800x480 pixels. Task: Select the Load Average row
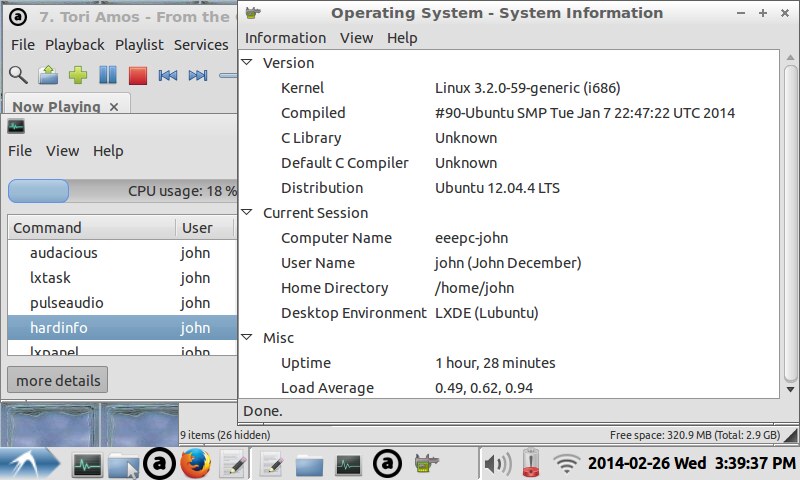point(509,388)
